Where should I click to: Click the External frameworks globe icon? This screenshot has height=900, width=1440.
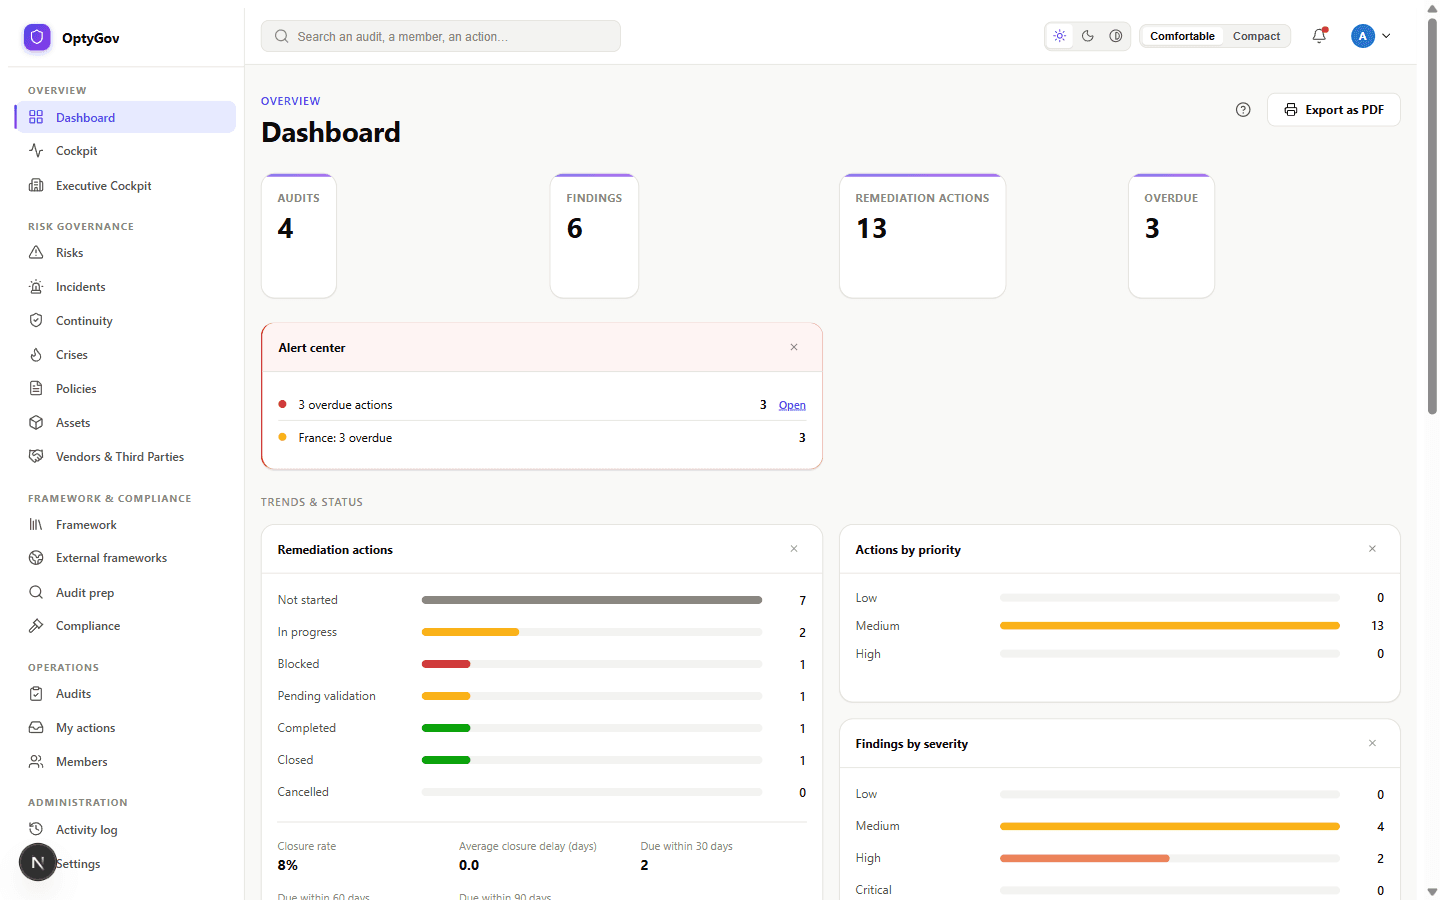pyautogui.click(x=36, y=558)
